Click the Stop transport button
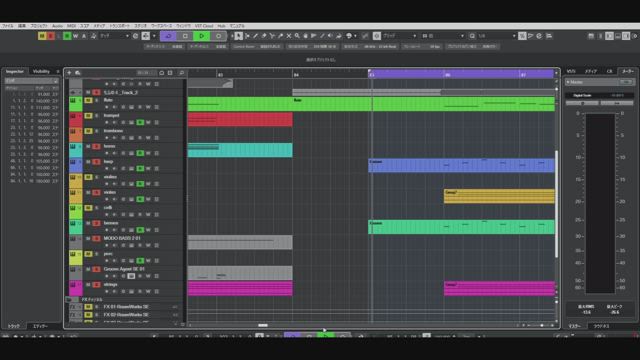The height and width of the screenshot is (360, 640). pos(185,36)
